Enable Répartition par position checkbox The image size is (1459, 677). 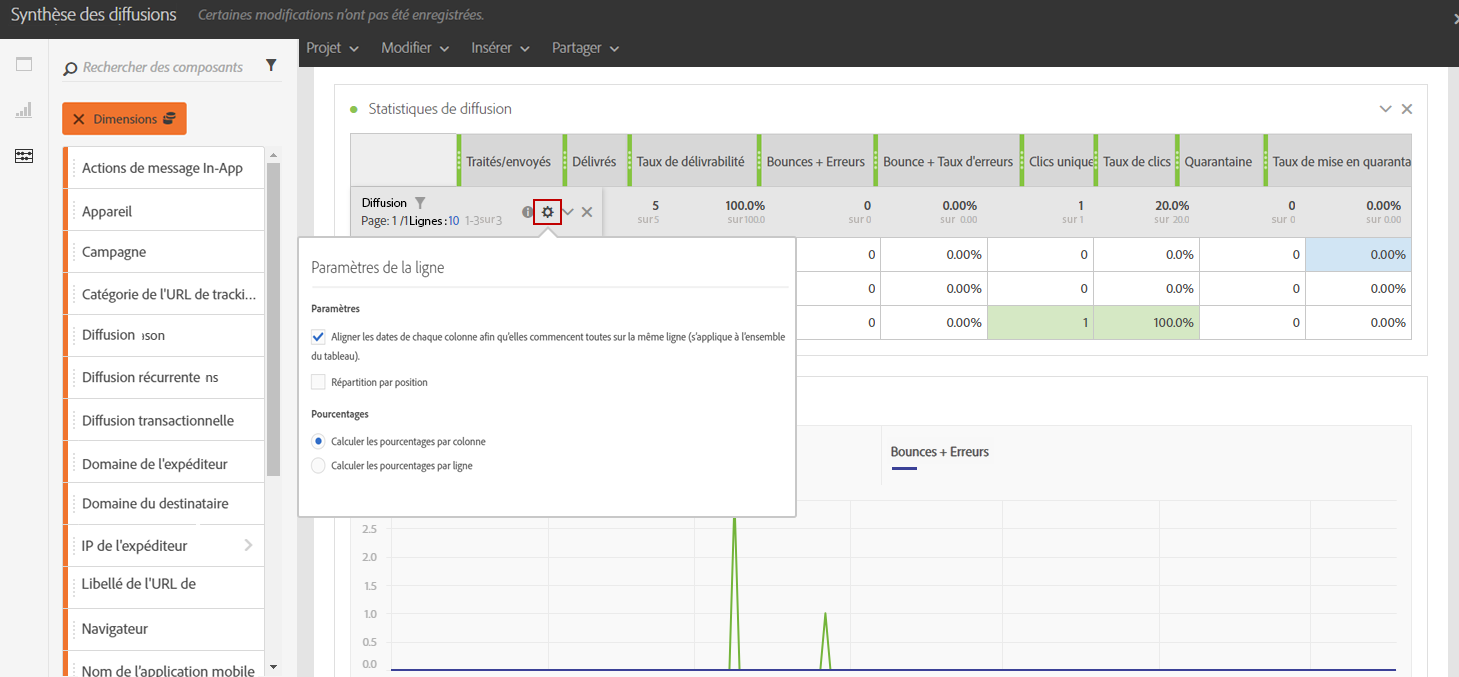pyautogui.click(x=318, y=382)
